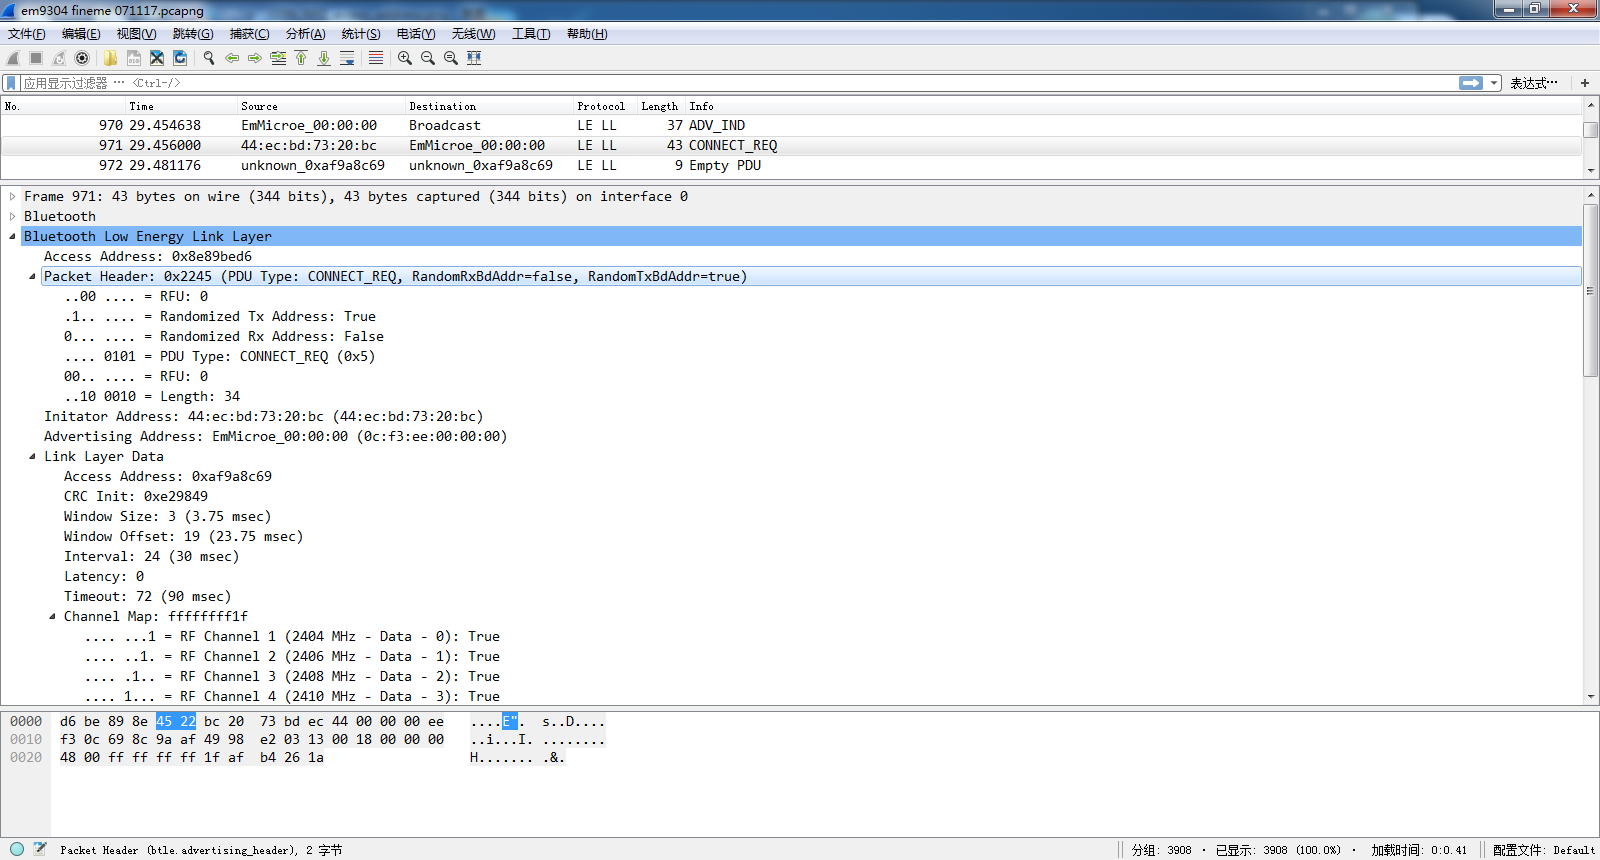This screenshot has width=1600, height=860.
Task: Add a display filter button
Action: (x=1585, y=83)
